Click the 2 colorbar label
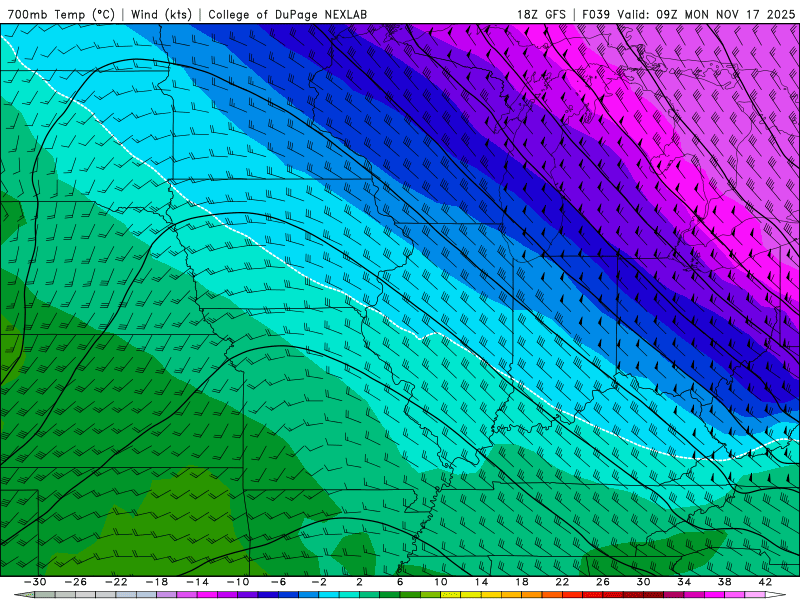The image size is (800, 600). point(359,582)
